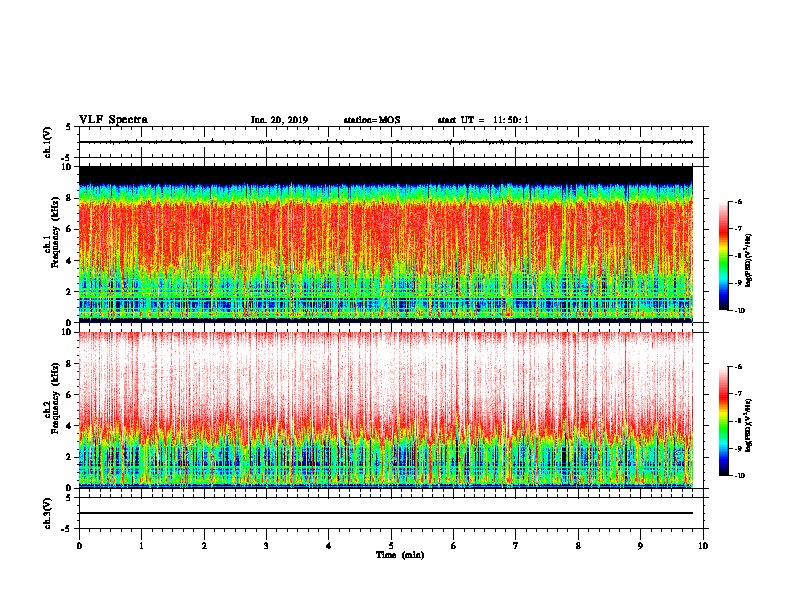
Task: Click the "4" kHz tick of ch.2 spectrogram
Action: [x=70, y=426]
